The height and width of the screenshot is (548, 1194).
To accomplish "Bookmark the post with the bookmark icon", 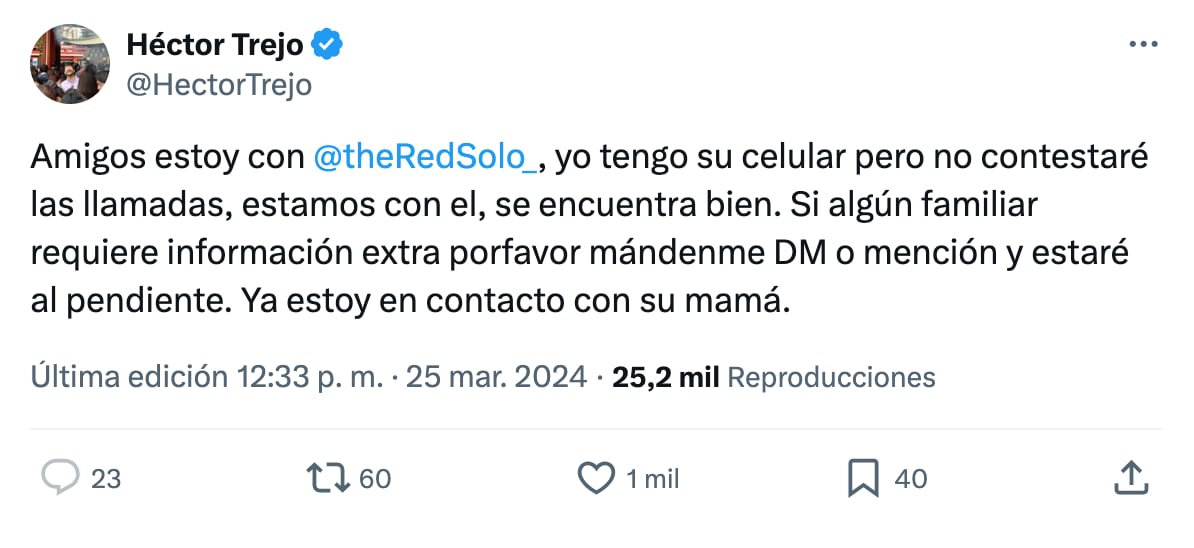I will 862,479.
